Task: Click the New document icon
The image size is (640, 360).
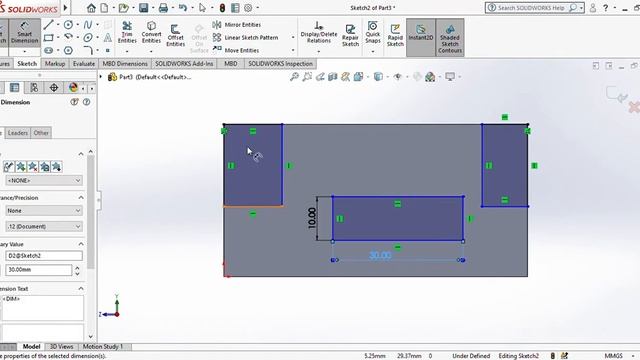Action: pos(104,8)
